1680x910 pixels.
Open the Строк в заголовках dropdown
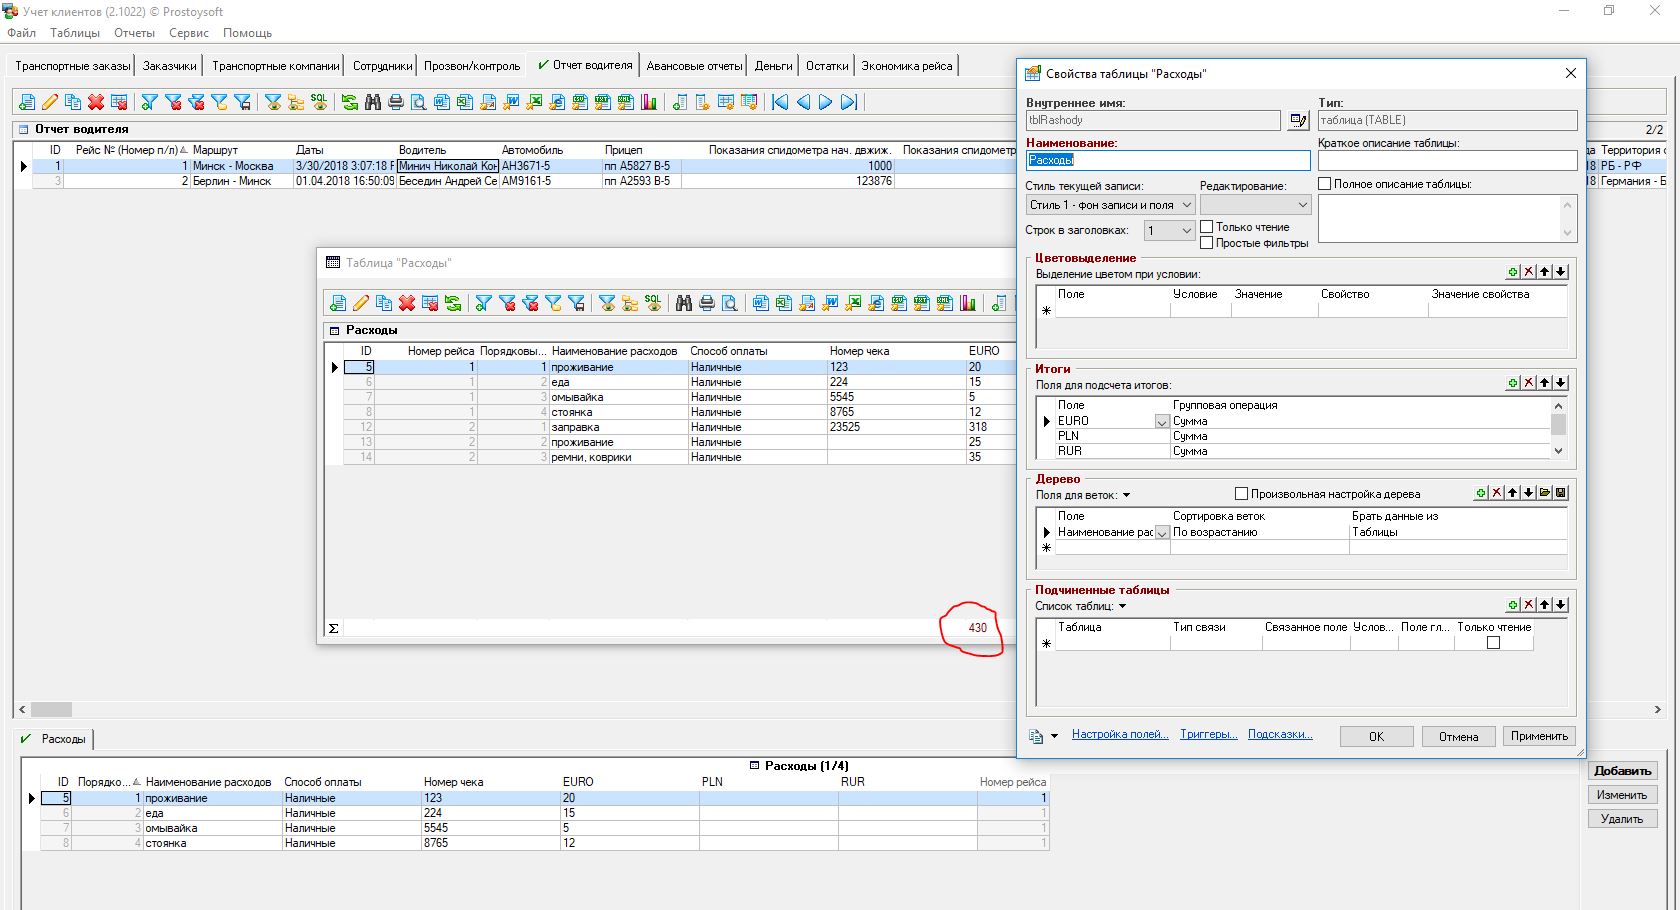click(1186, 230)
